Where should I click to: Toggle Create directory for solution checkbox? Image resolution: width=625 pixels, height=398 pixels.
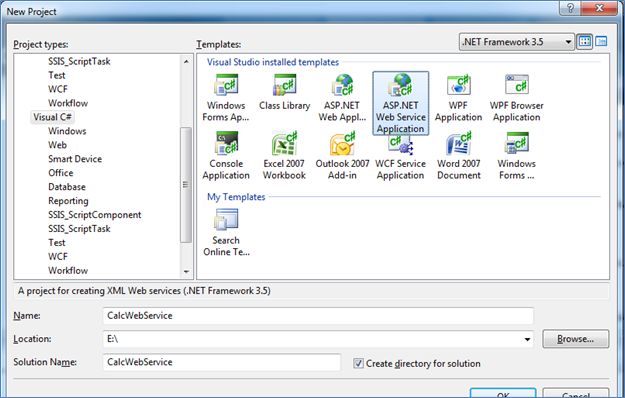(x=358, y=363)
